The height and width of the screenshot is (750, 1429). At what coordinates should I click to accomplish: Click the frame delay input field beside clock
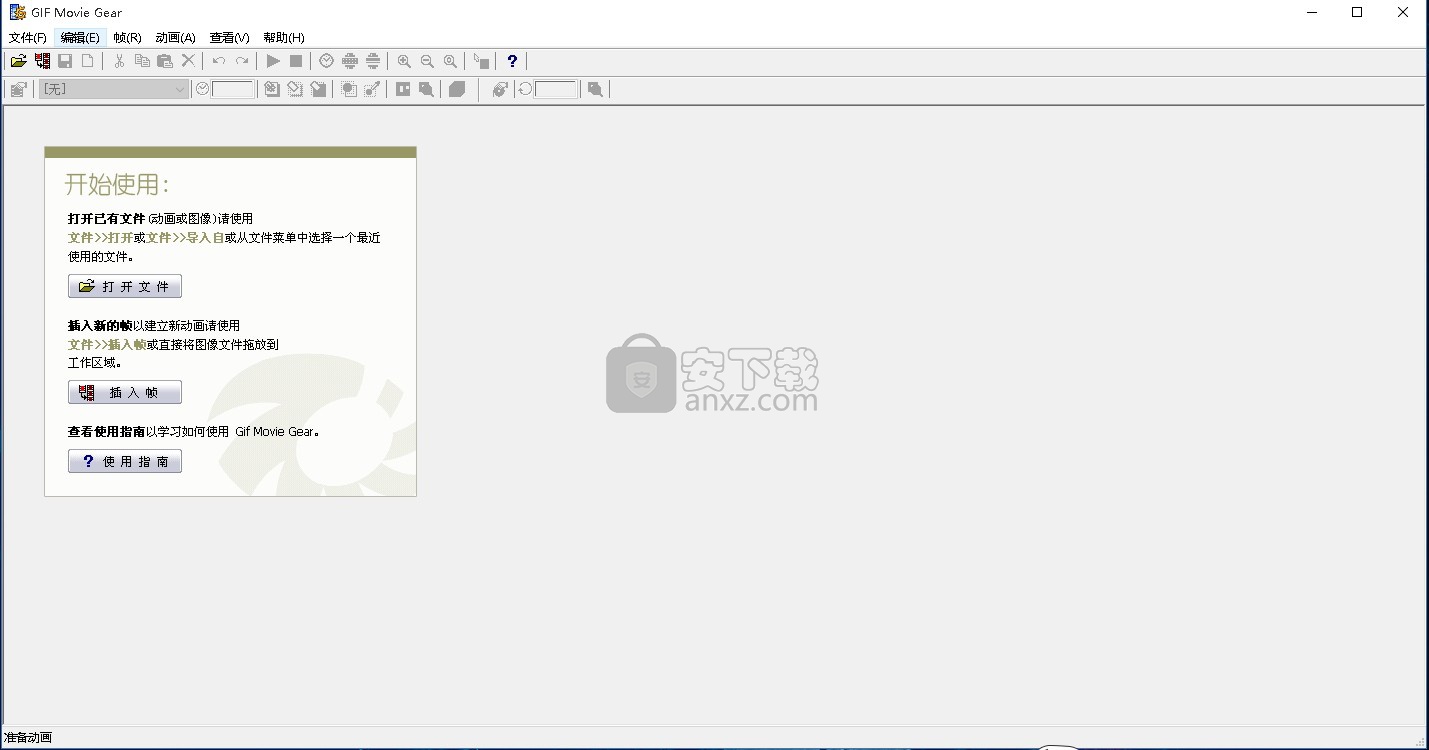[233, 89]
